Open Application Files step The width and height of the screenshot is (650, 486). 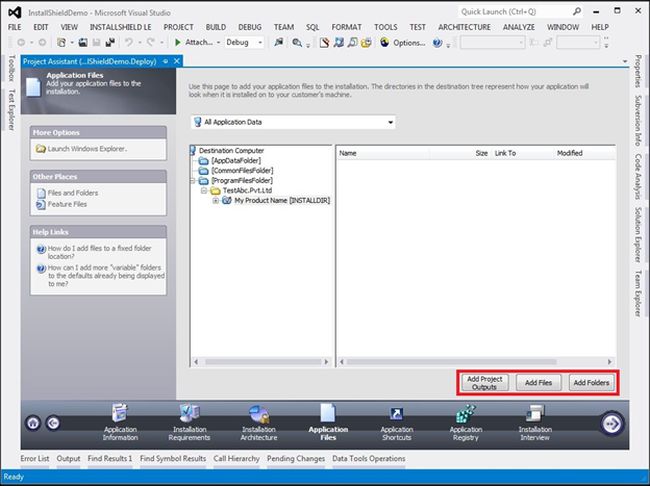tap(328, 422)
